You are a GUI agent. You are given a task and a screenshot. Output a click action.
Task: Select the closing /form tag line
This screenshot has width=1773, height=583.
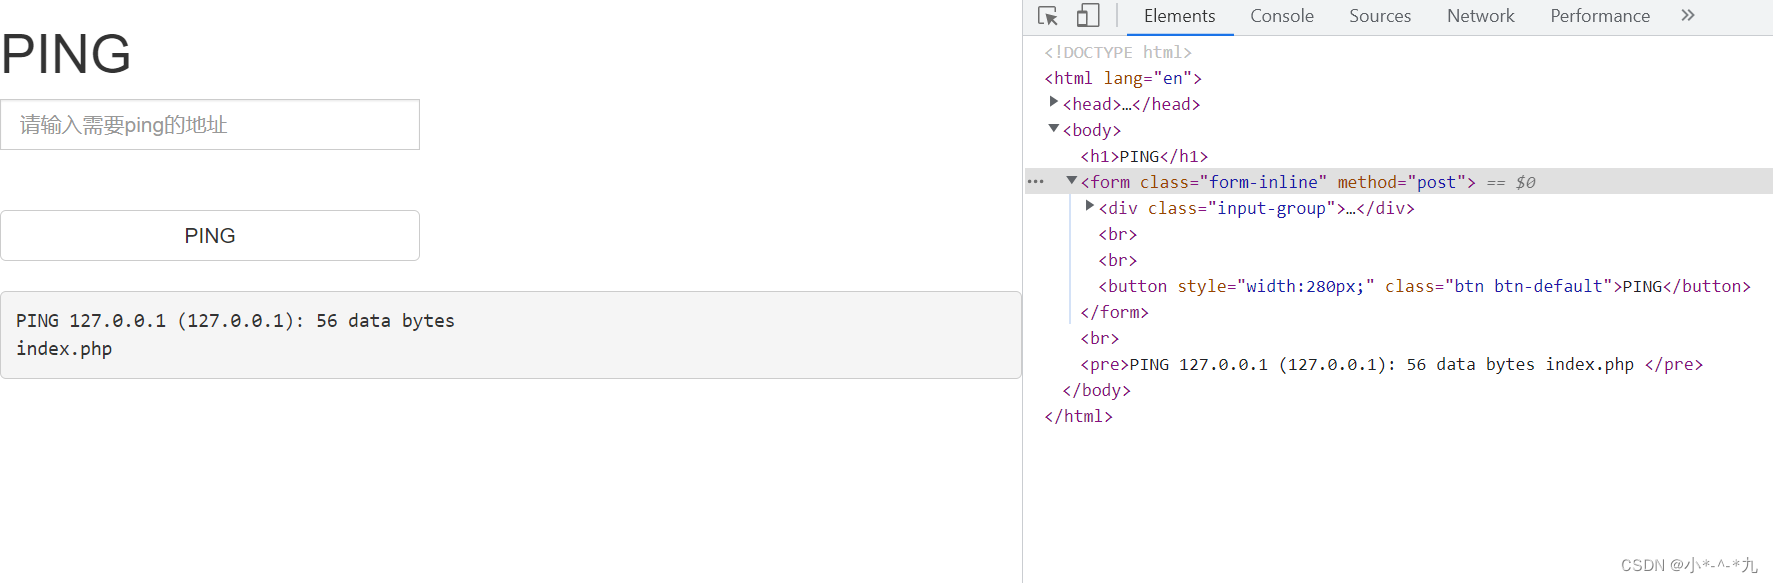[x=1114, y=312]
